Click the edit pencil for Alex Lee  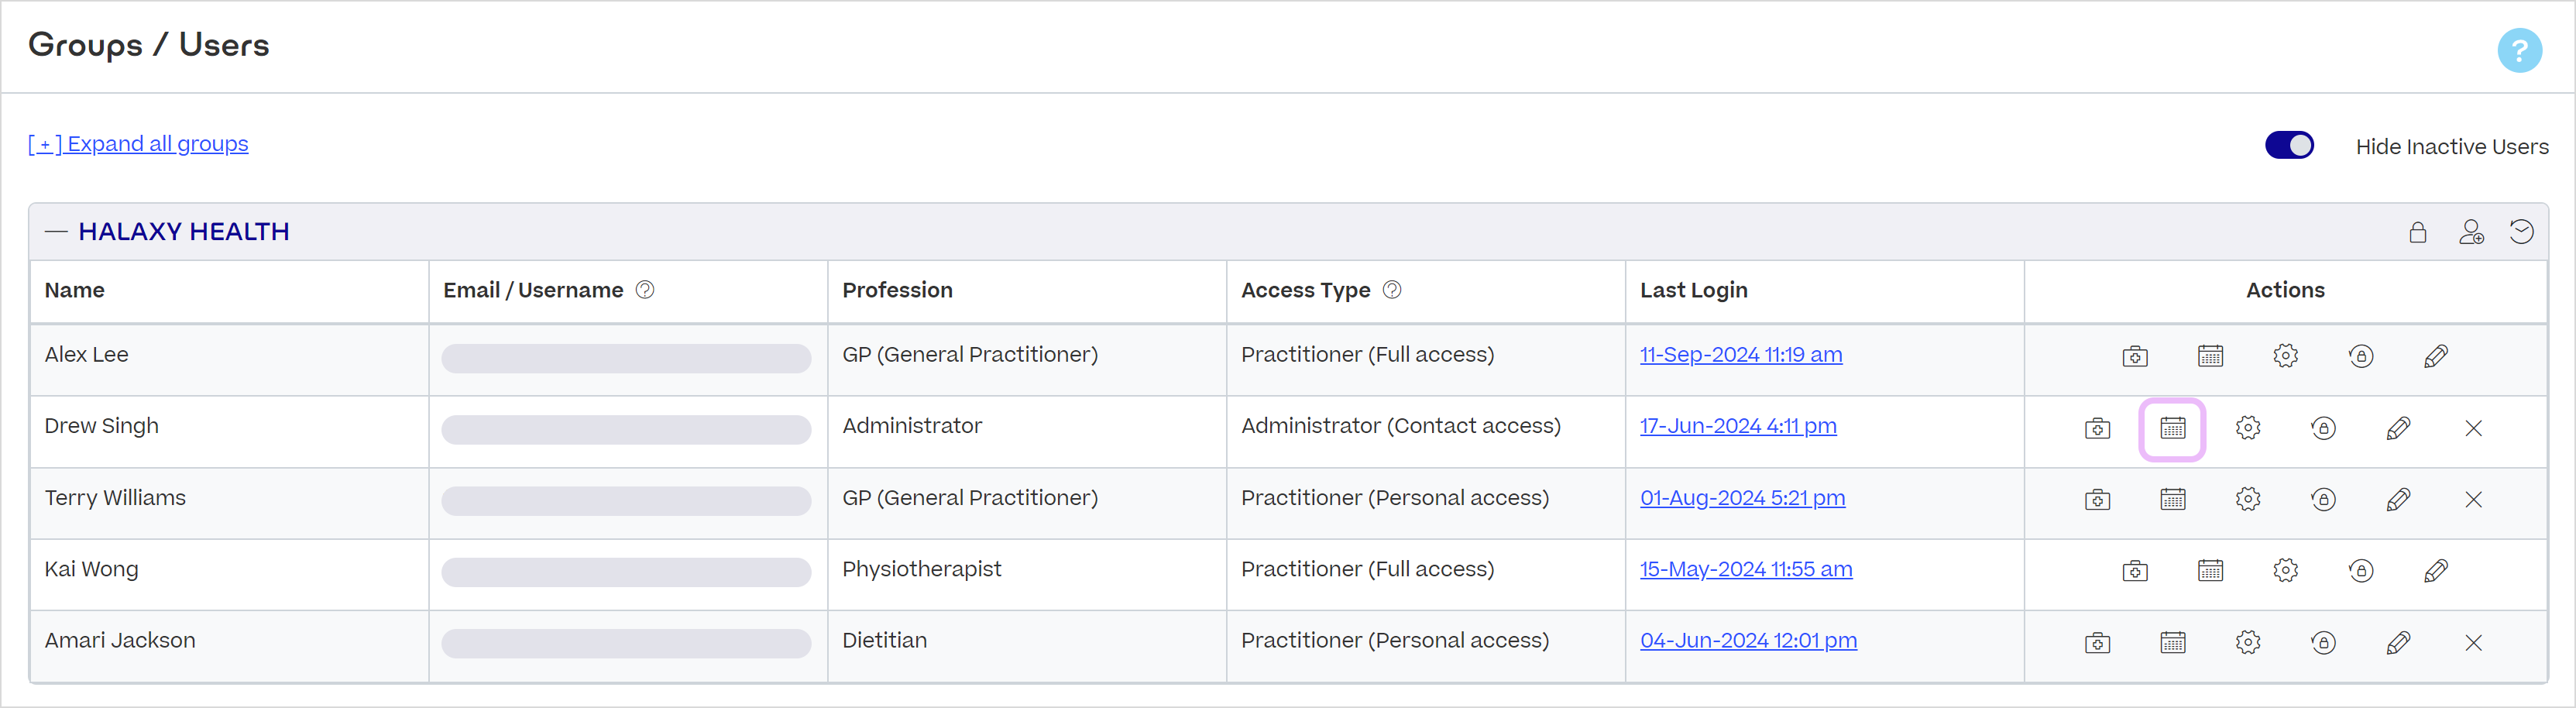point(2437,356)
